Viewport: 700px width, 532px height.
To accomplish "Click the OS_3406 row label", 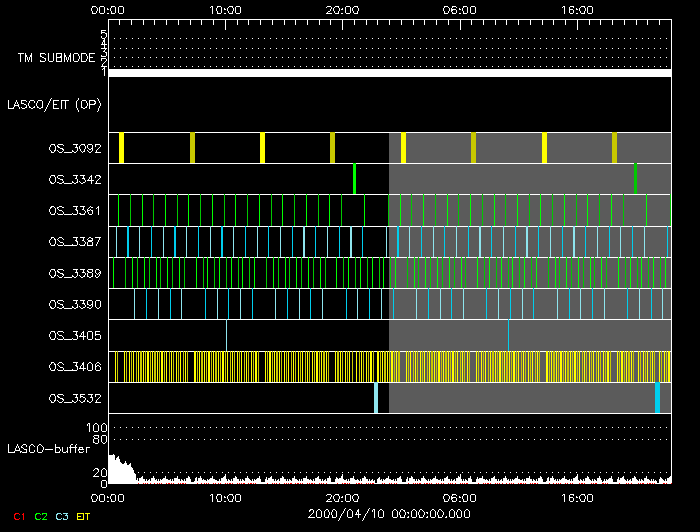I will (75, 367).
